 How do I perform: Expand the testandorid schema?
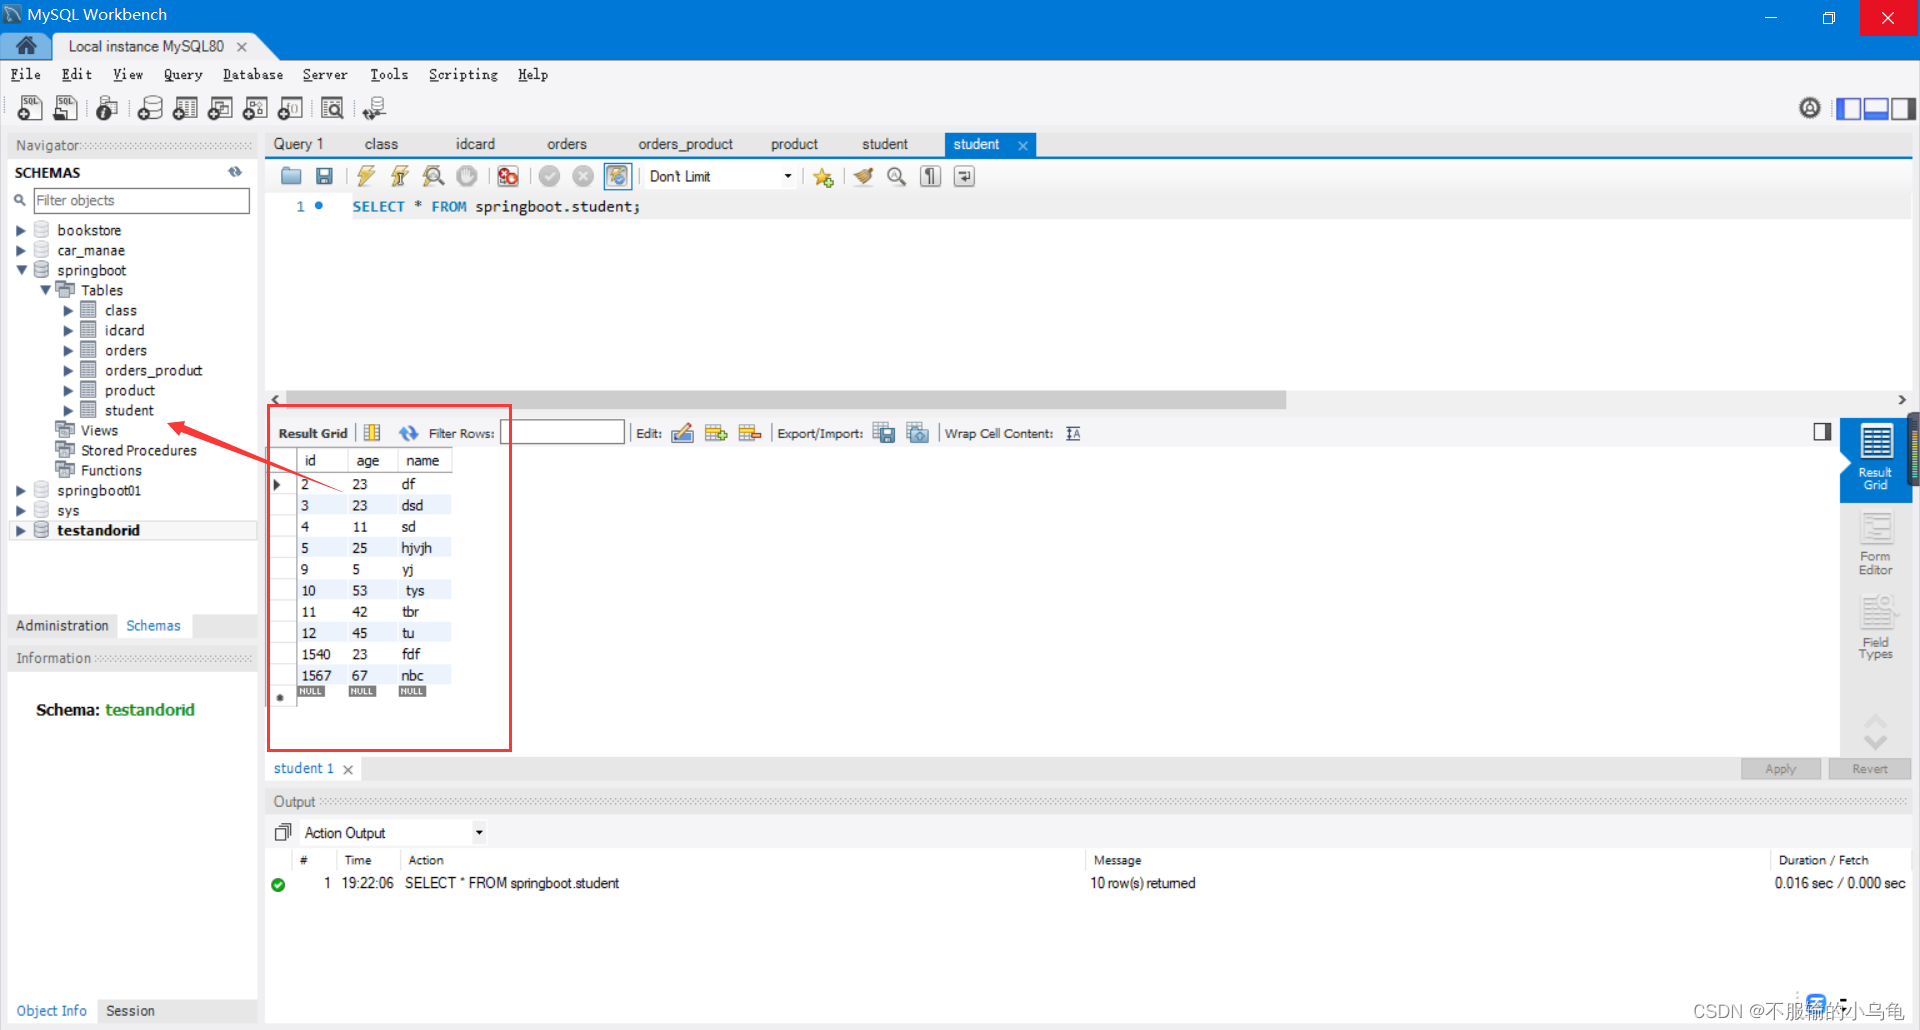pos(20,530)
